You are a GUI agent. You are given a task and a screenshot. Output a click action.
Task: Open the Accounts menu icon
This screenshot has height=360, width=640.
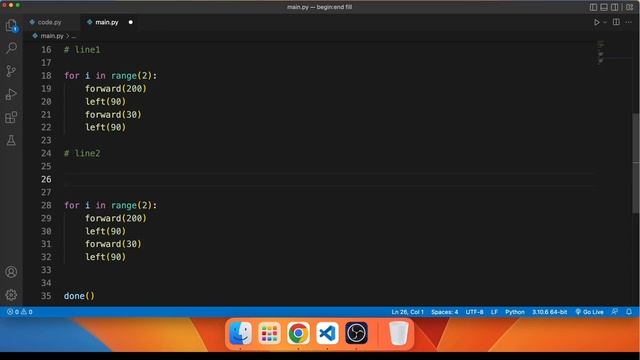[11, 272]
